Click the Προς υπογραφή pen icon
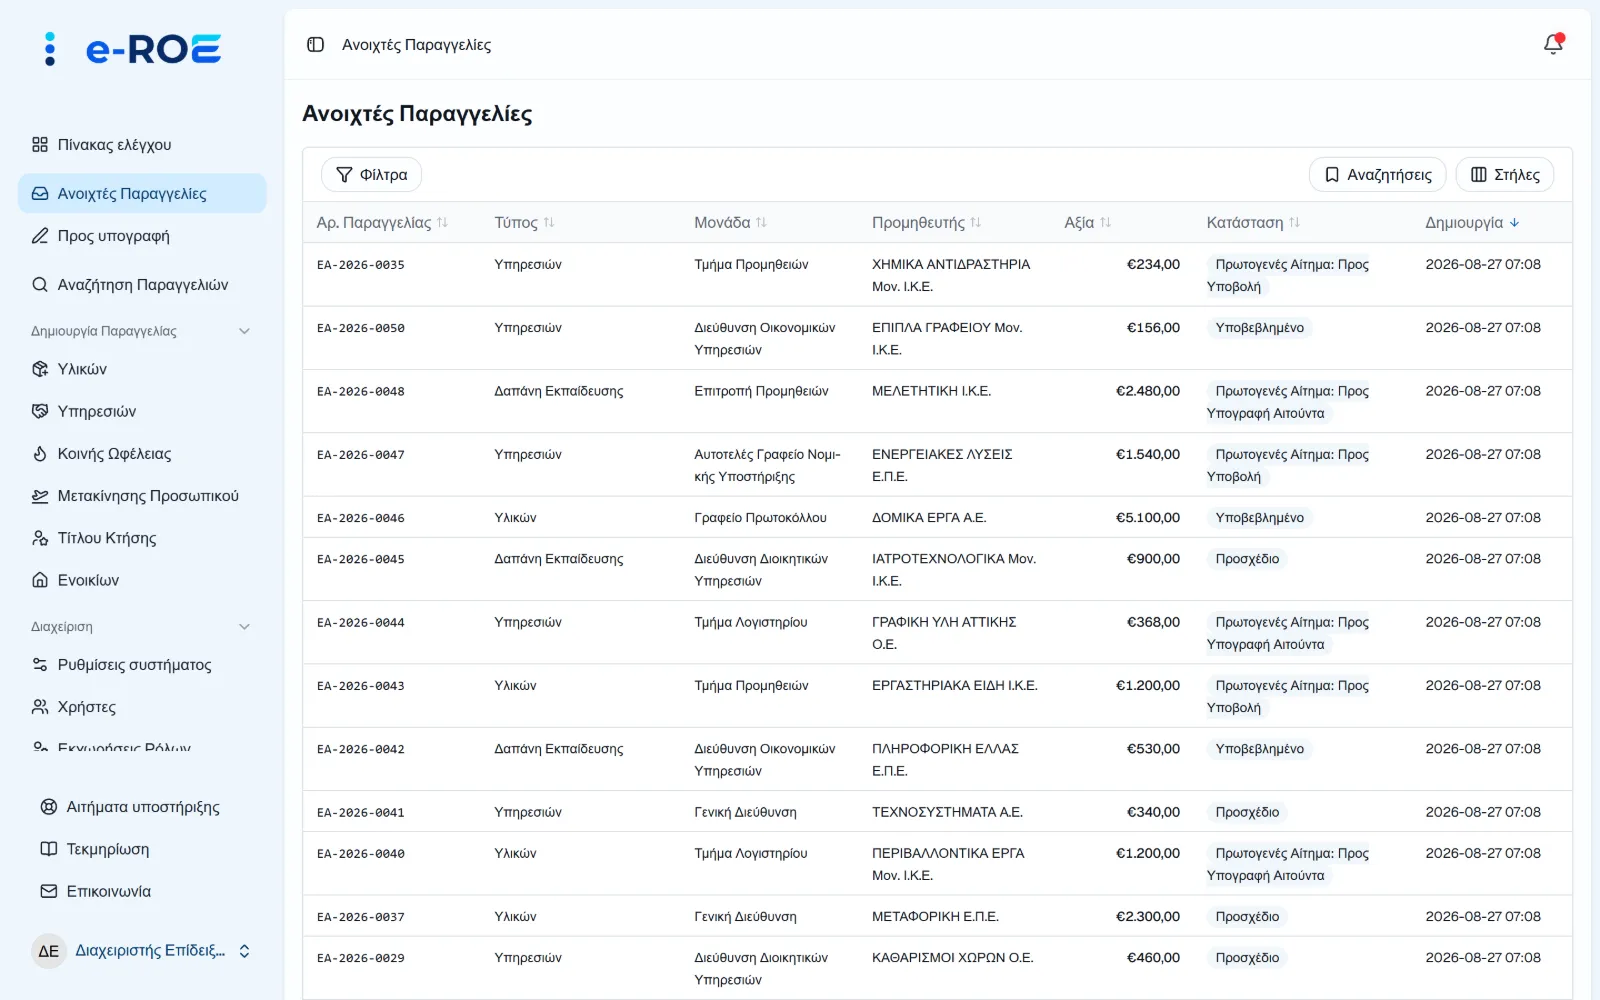This screenshot has width=1600, height=1000. [x=40, y=236]
